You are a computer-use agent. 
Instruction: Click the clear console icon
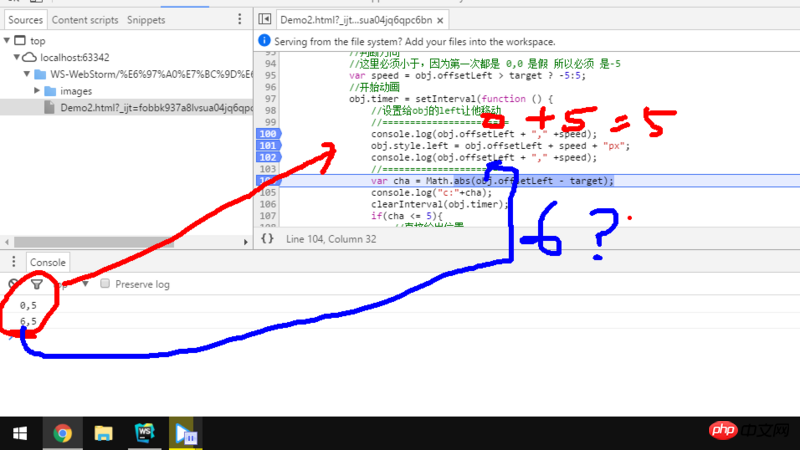coord(14,284)
